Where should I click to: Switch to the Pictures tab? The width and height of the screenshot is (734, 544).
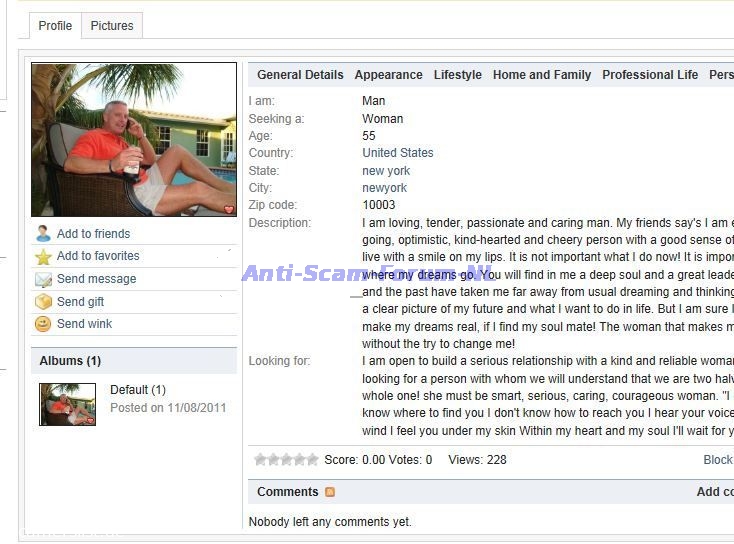tap(112, 26)
